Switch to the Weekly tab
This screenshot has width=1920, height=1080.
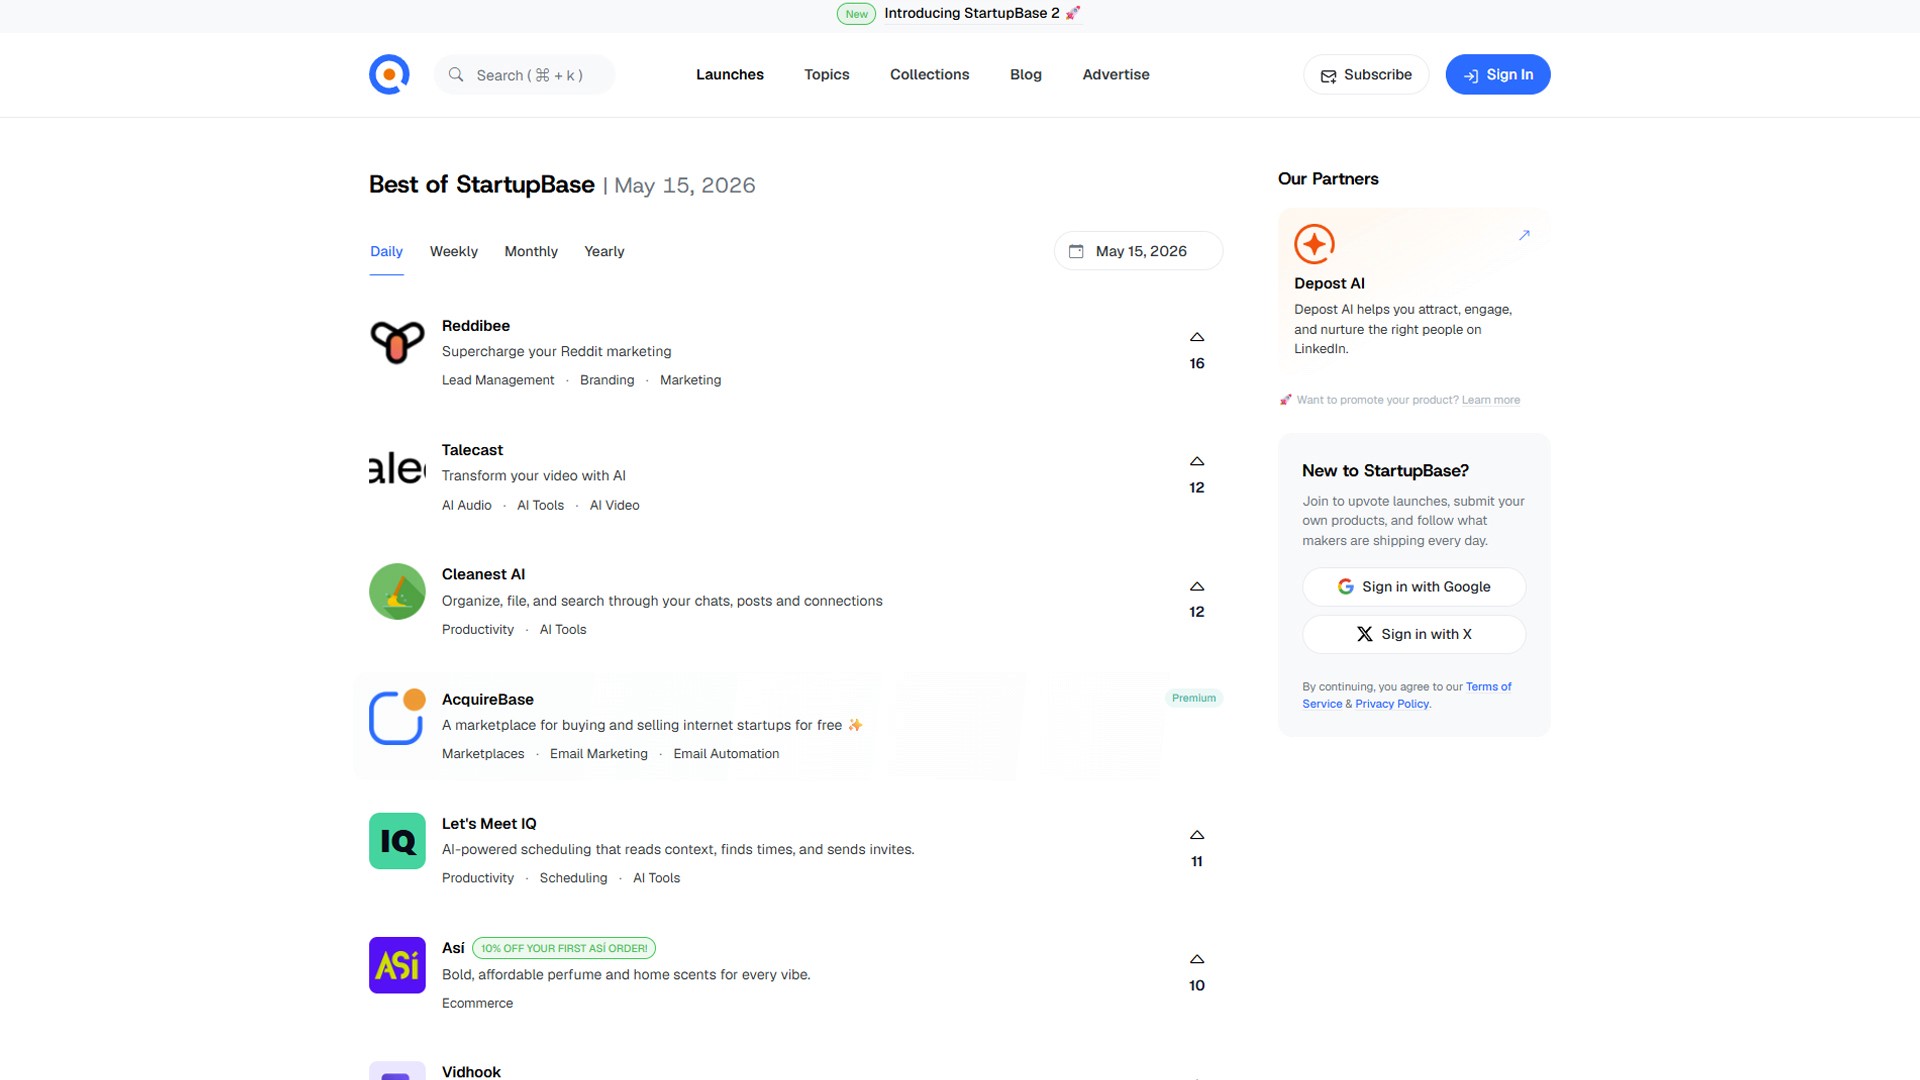(454, 251)
